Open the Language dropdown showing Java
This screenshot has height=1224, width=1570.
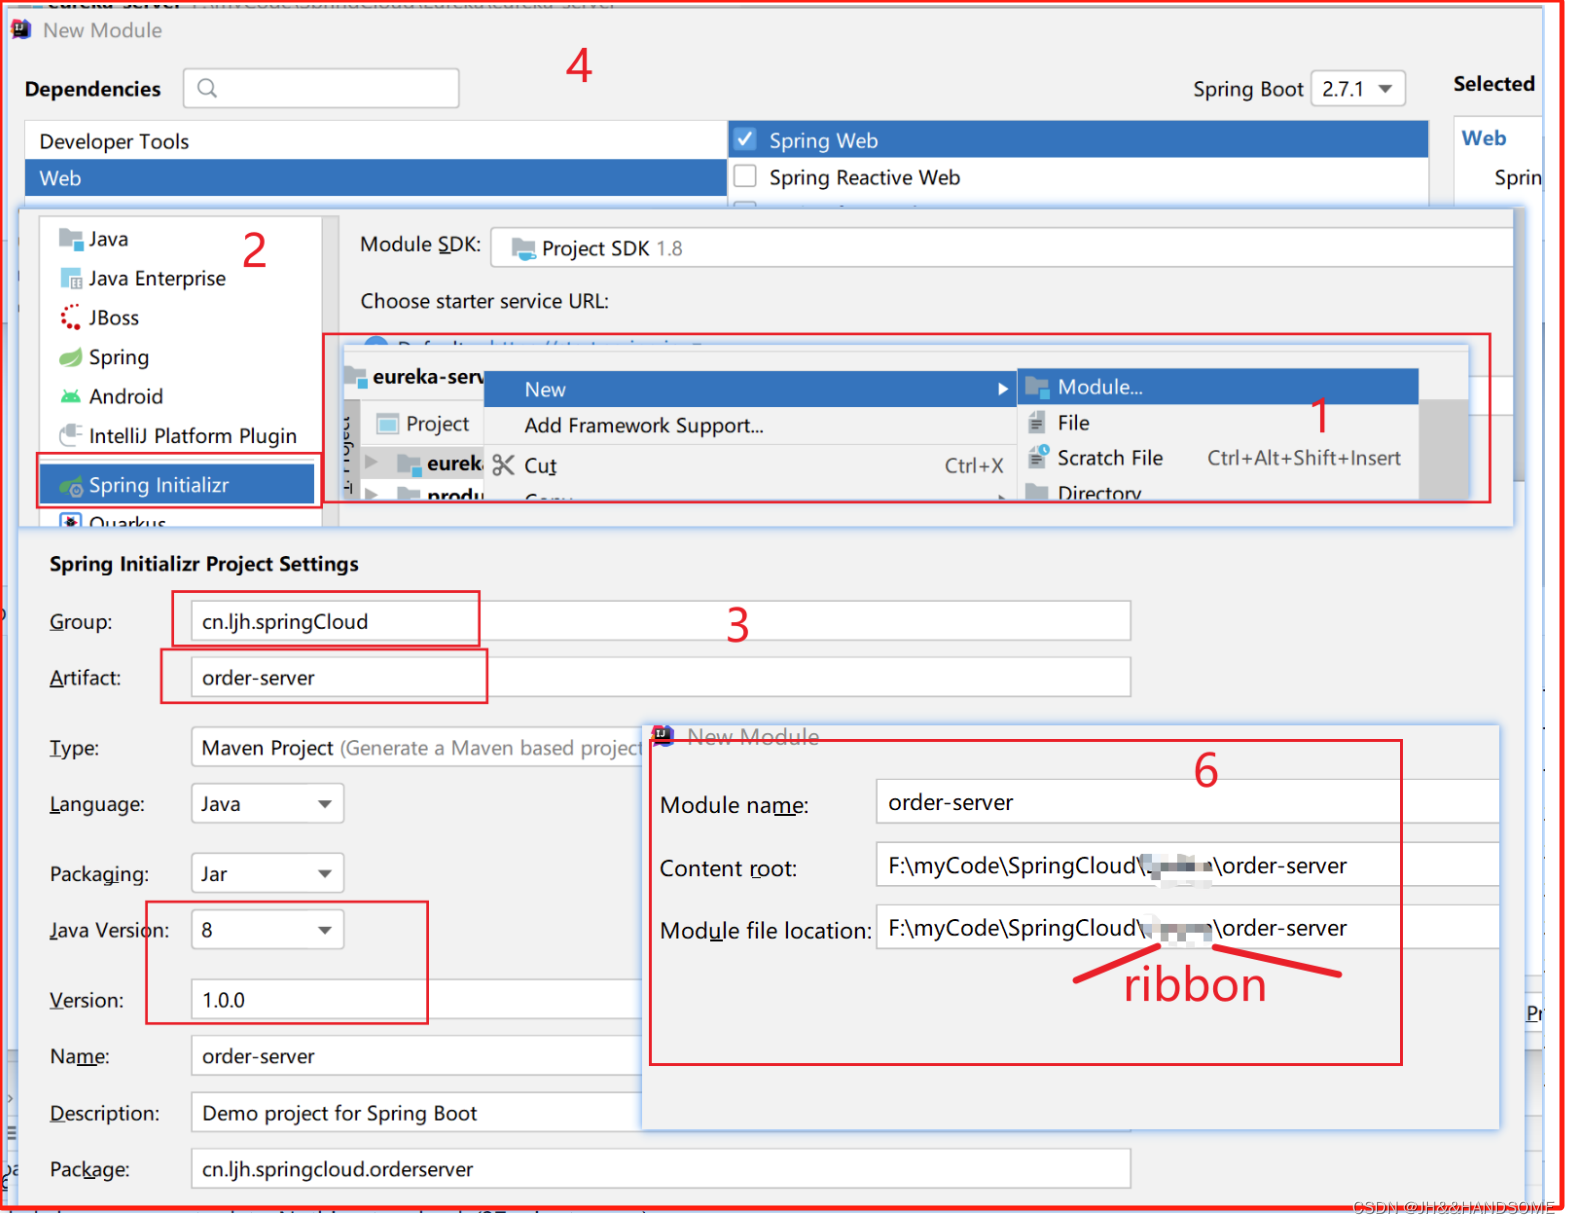pos(267,804)
